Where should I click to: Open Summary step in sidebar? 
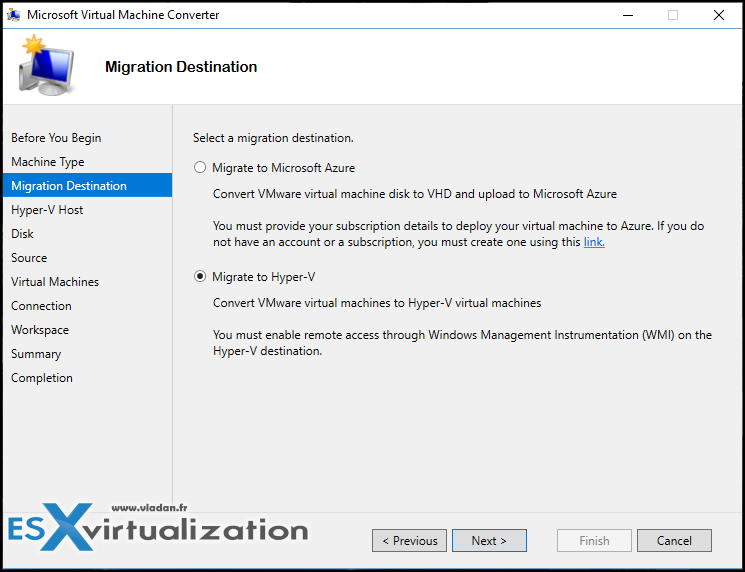[x=36, y=354]
